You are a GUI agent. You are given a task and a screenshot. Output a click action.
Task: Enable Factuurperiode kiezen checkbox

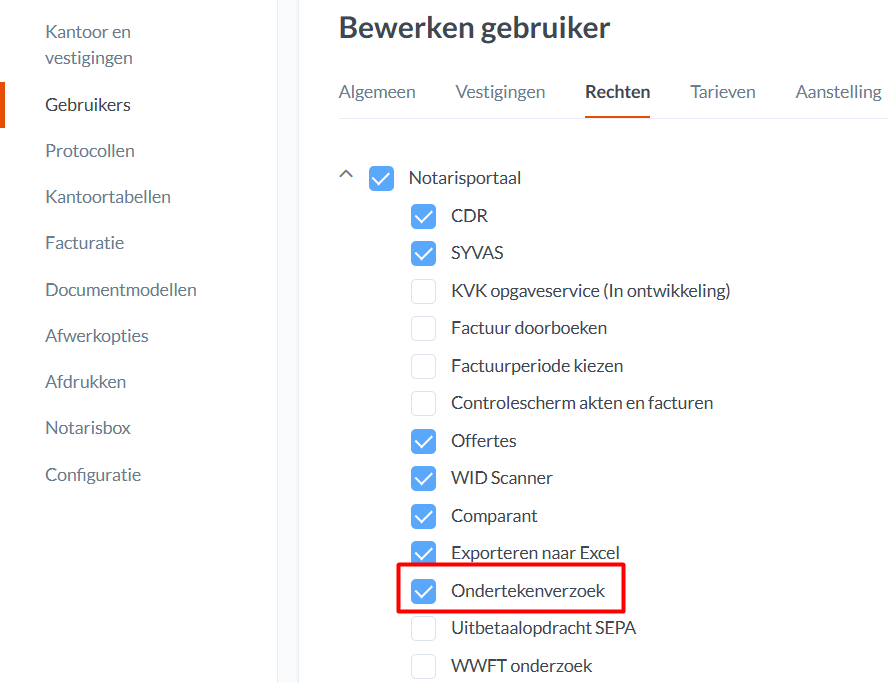424,366
